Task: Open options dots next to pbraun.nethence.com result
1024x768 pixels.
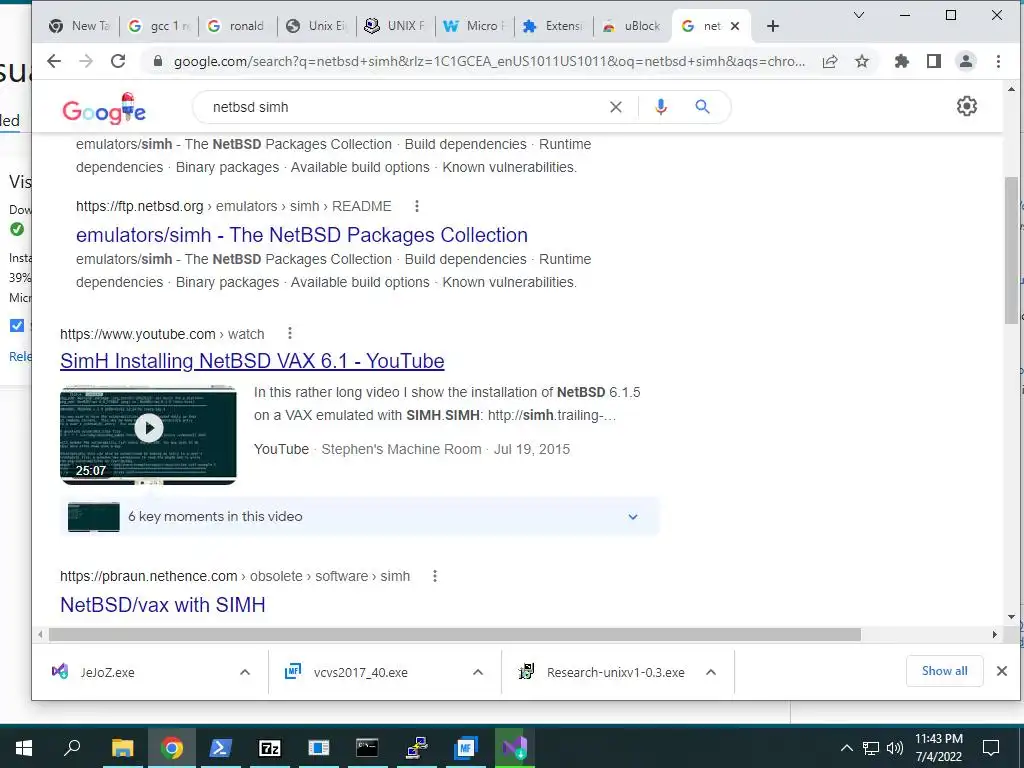Action: [x=435, y=576]
